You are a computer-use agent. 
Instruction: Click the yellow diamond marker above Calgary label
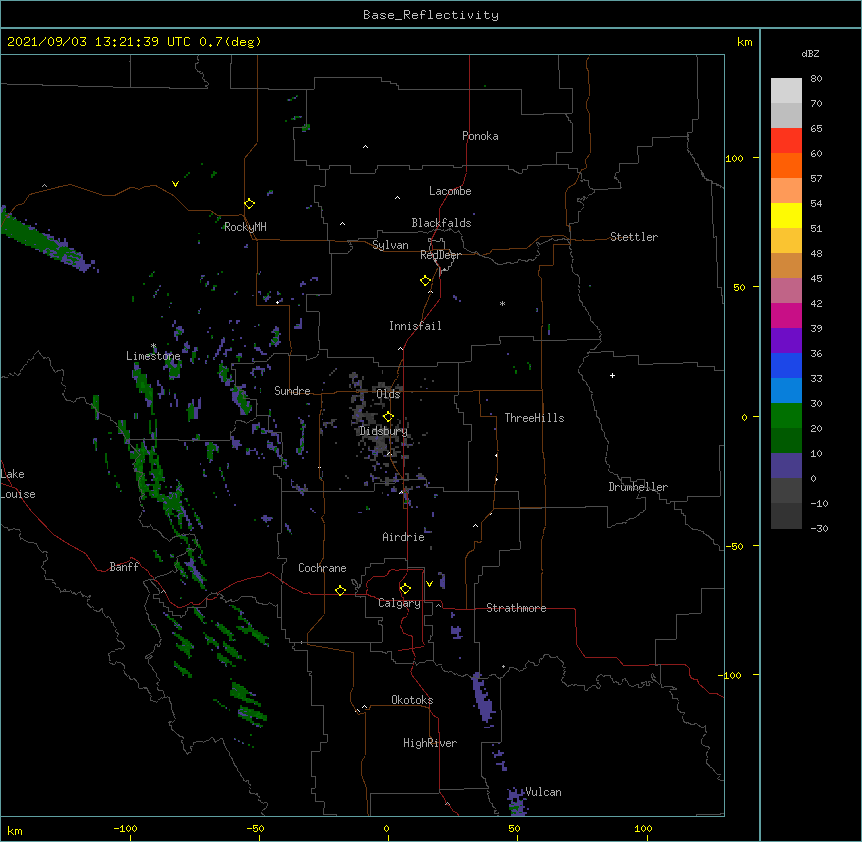[405, 589]
